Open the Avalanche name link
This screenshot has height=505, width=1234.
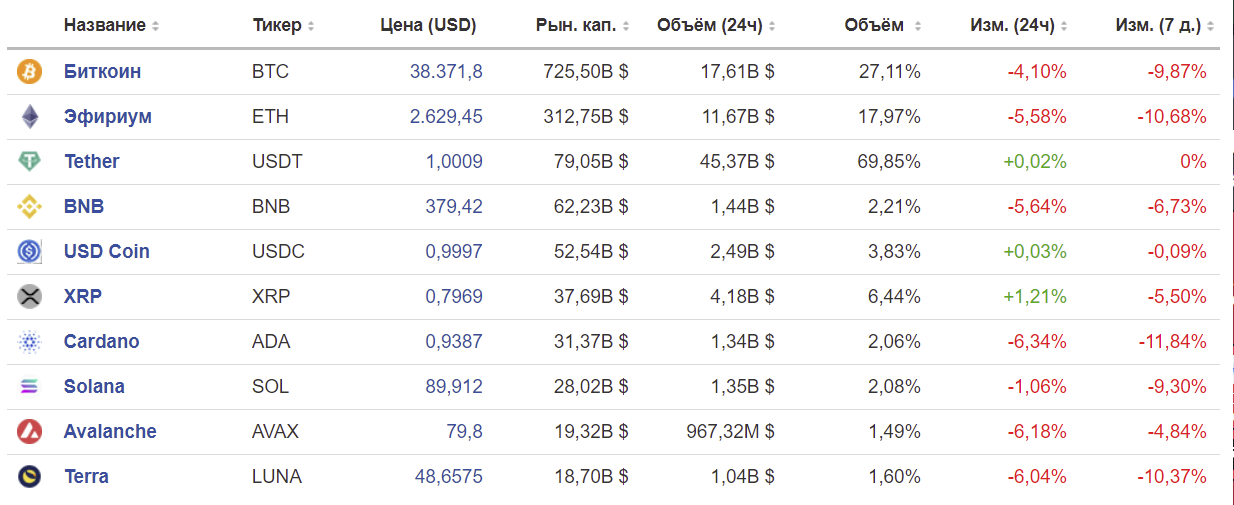click(110, 432)
